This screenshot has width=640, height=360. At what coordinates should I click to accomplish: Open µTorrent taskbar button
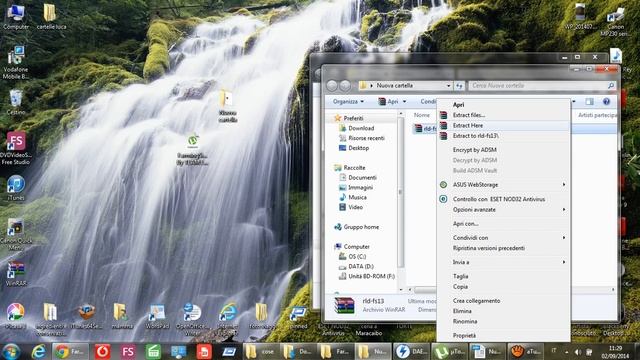click(449, 351)
